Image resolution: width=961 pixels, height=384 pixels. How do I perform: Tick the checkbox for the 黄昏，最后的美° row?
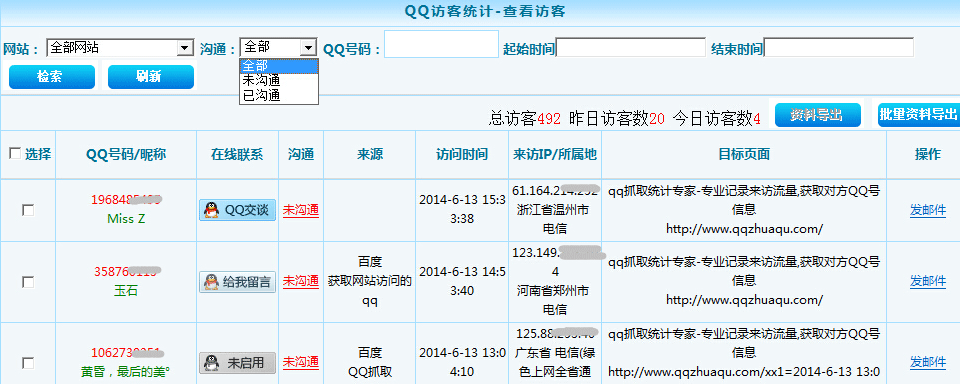[28, 363]
